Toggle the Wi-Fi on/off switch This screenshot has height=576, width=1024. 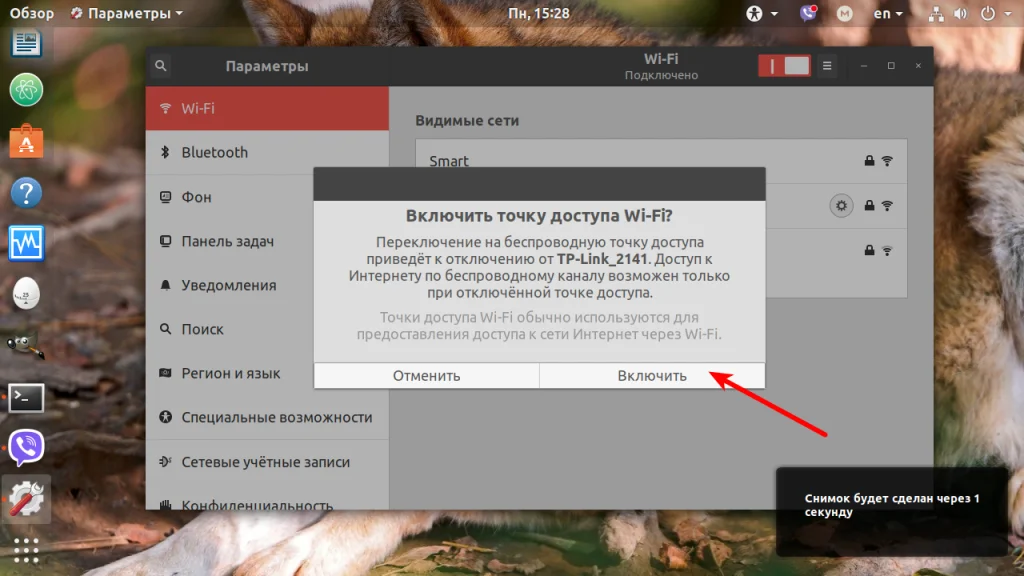tap(784, 66)
